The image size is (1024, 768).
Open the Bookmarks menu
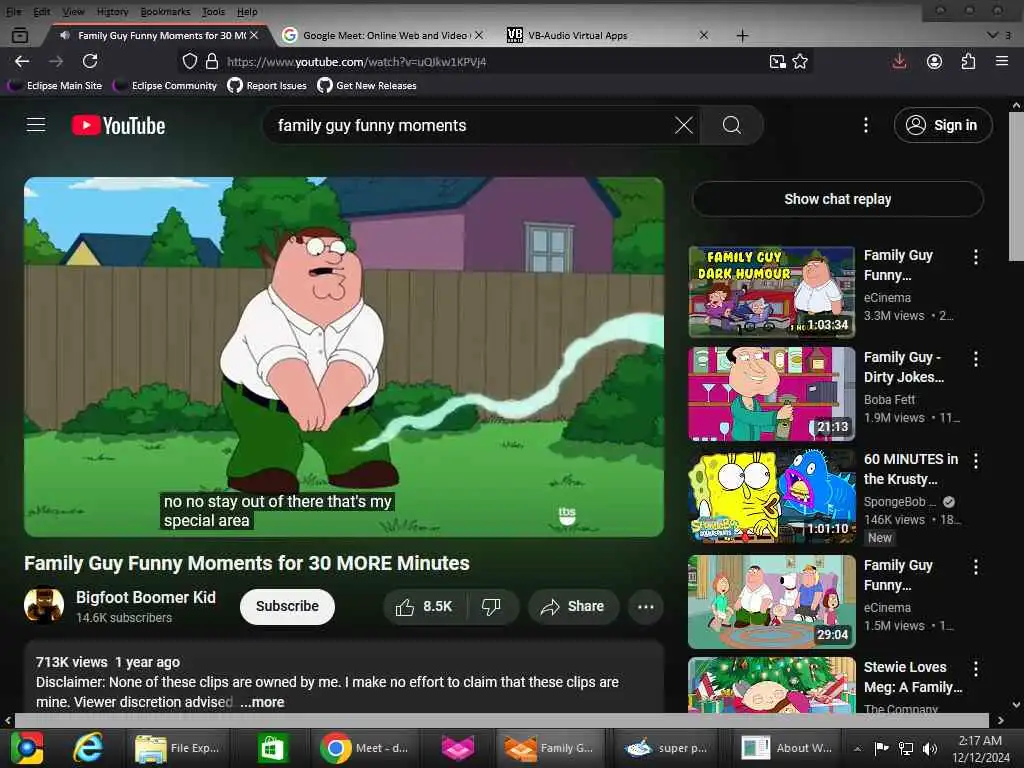(165, 11)
